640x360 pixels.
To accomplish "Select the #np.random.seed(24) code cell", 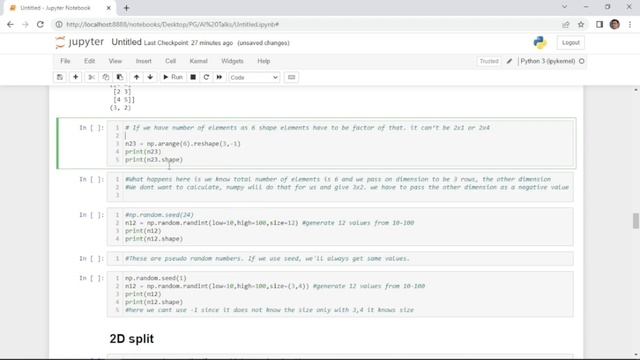I will click(340, 227).
